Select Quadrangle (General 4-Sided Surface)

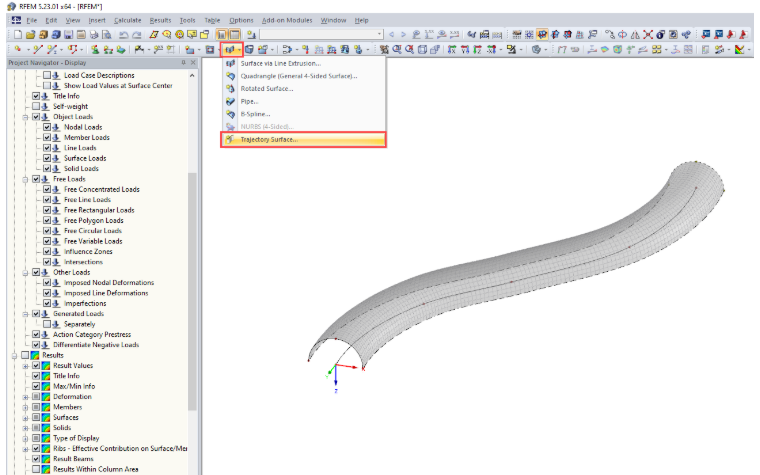point(303,76)
